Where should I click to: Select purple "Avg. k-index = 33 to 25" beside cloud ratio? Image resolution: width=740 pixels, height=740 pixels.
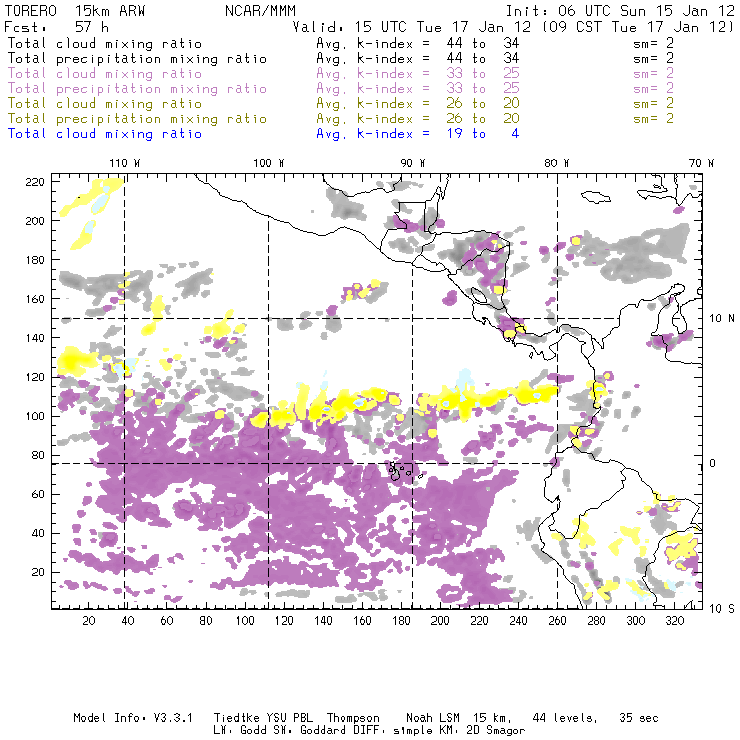pos(418,74)
